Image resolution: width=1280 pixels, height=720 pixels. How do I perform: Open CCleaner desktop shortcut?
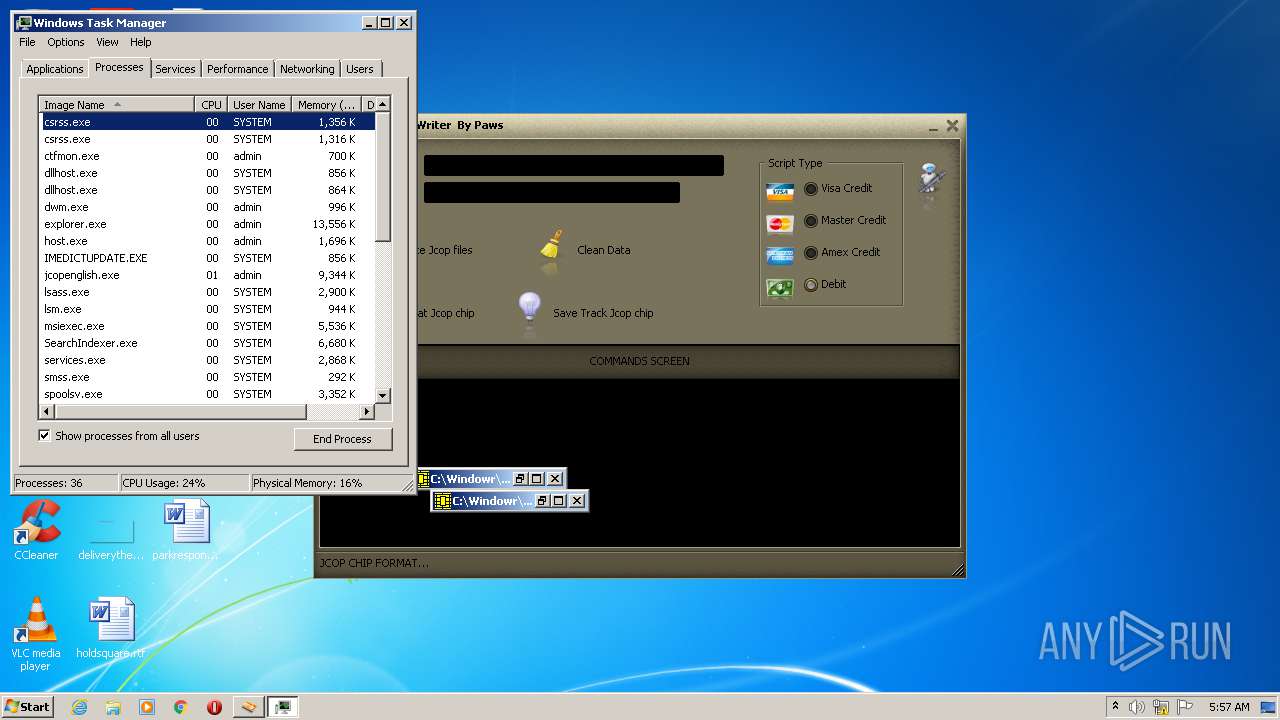point(36,529)
